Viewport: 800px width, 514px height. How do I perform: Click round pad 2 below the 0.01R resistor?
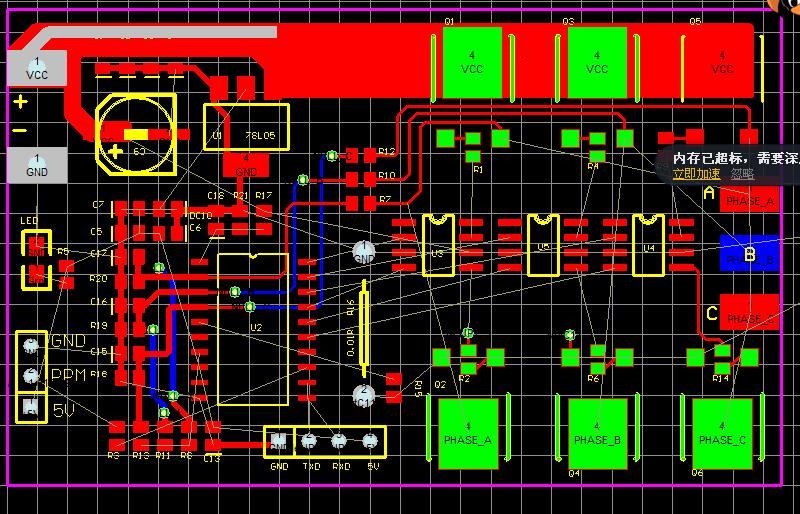click(364, 395)
